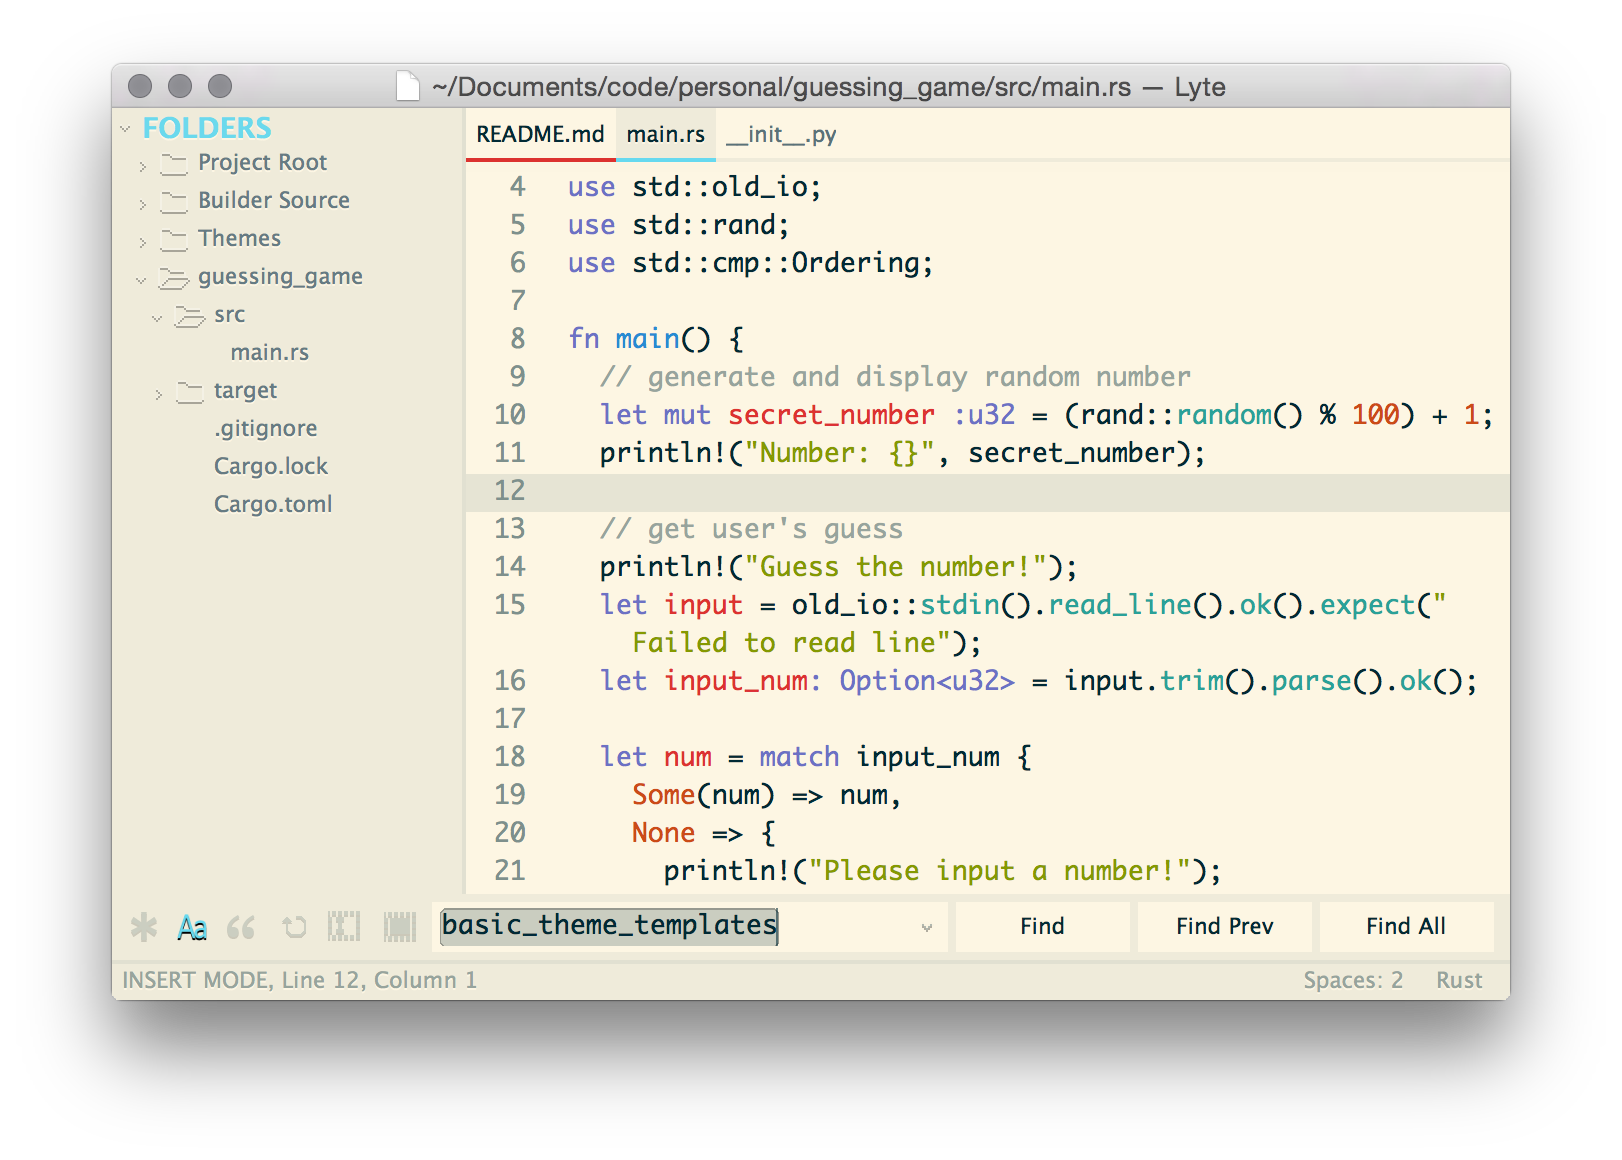Click 'INSERT MODE, Line 12, Column 1' status text
Viewport: 1622px width, 1160px height.
coord(300,980)
